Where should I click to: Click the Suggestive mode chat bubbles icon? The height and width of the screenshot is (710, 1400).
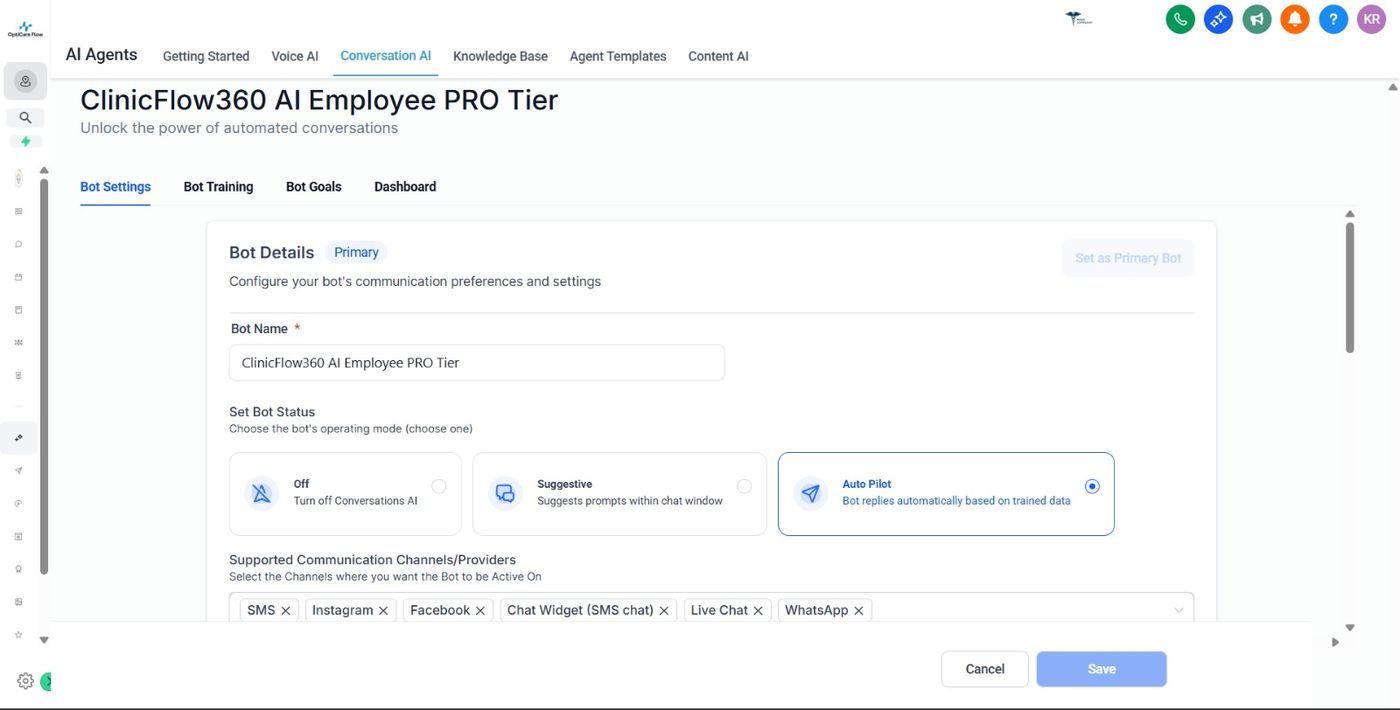[505, 493]
